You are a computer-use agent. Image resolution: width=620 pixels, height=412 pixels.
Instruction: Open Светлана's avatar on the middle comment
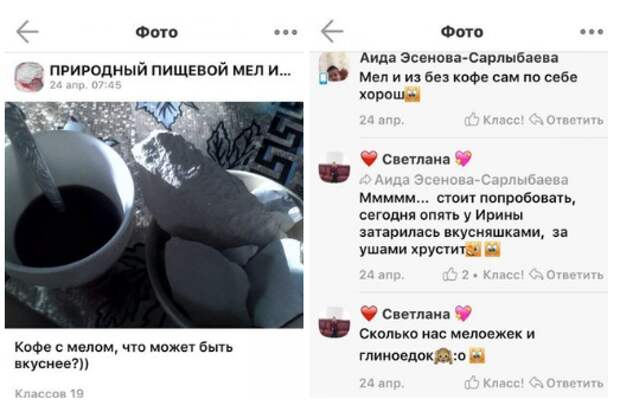(334, 166)
